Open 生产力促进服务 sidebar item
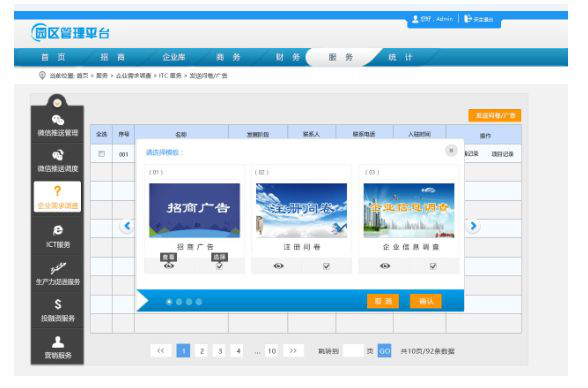588x388 pixels. pyautogui.click(x=58, y=274)
